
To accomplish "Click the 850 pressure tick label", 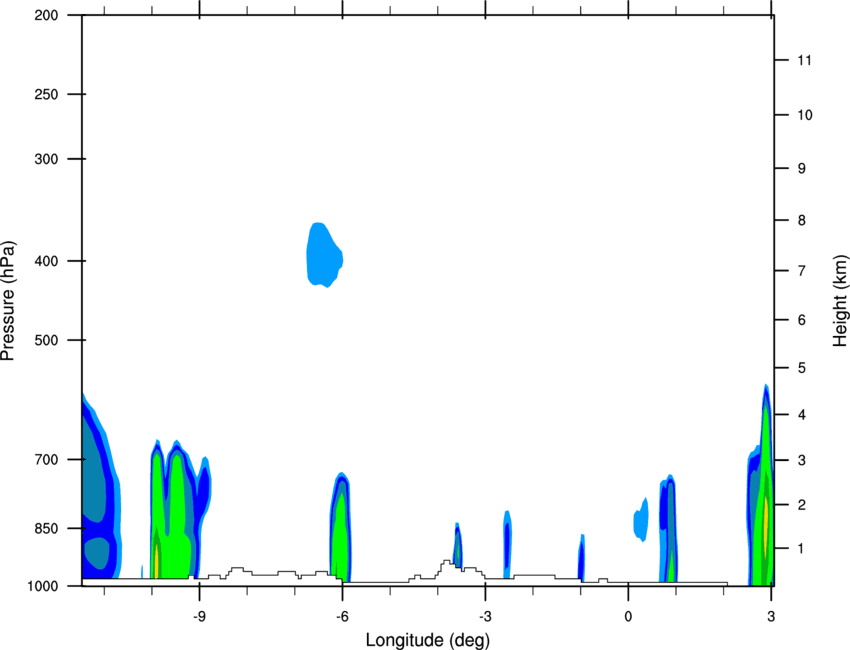I will [x=46, y=528].
